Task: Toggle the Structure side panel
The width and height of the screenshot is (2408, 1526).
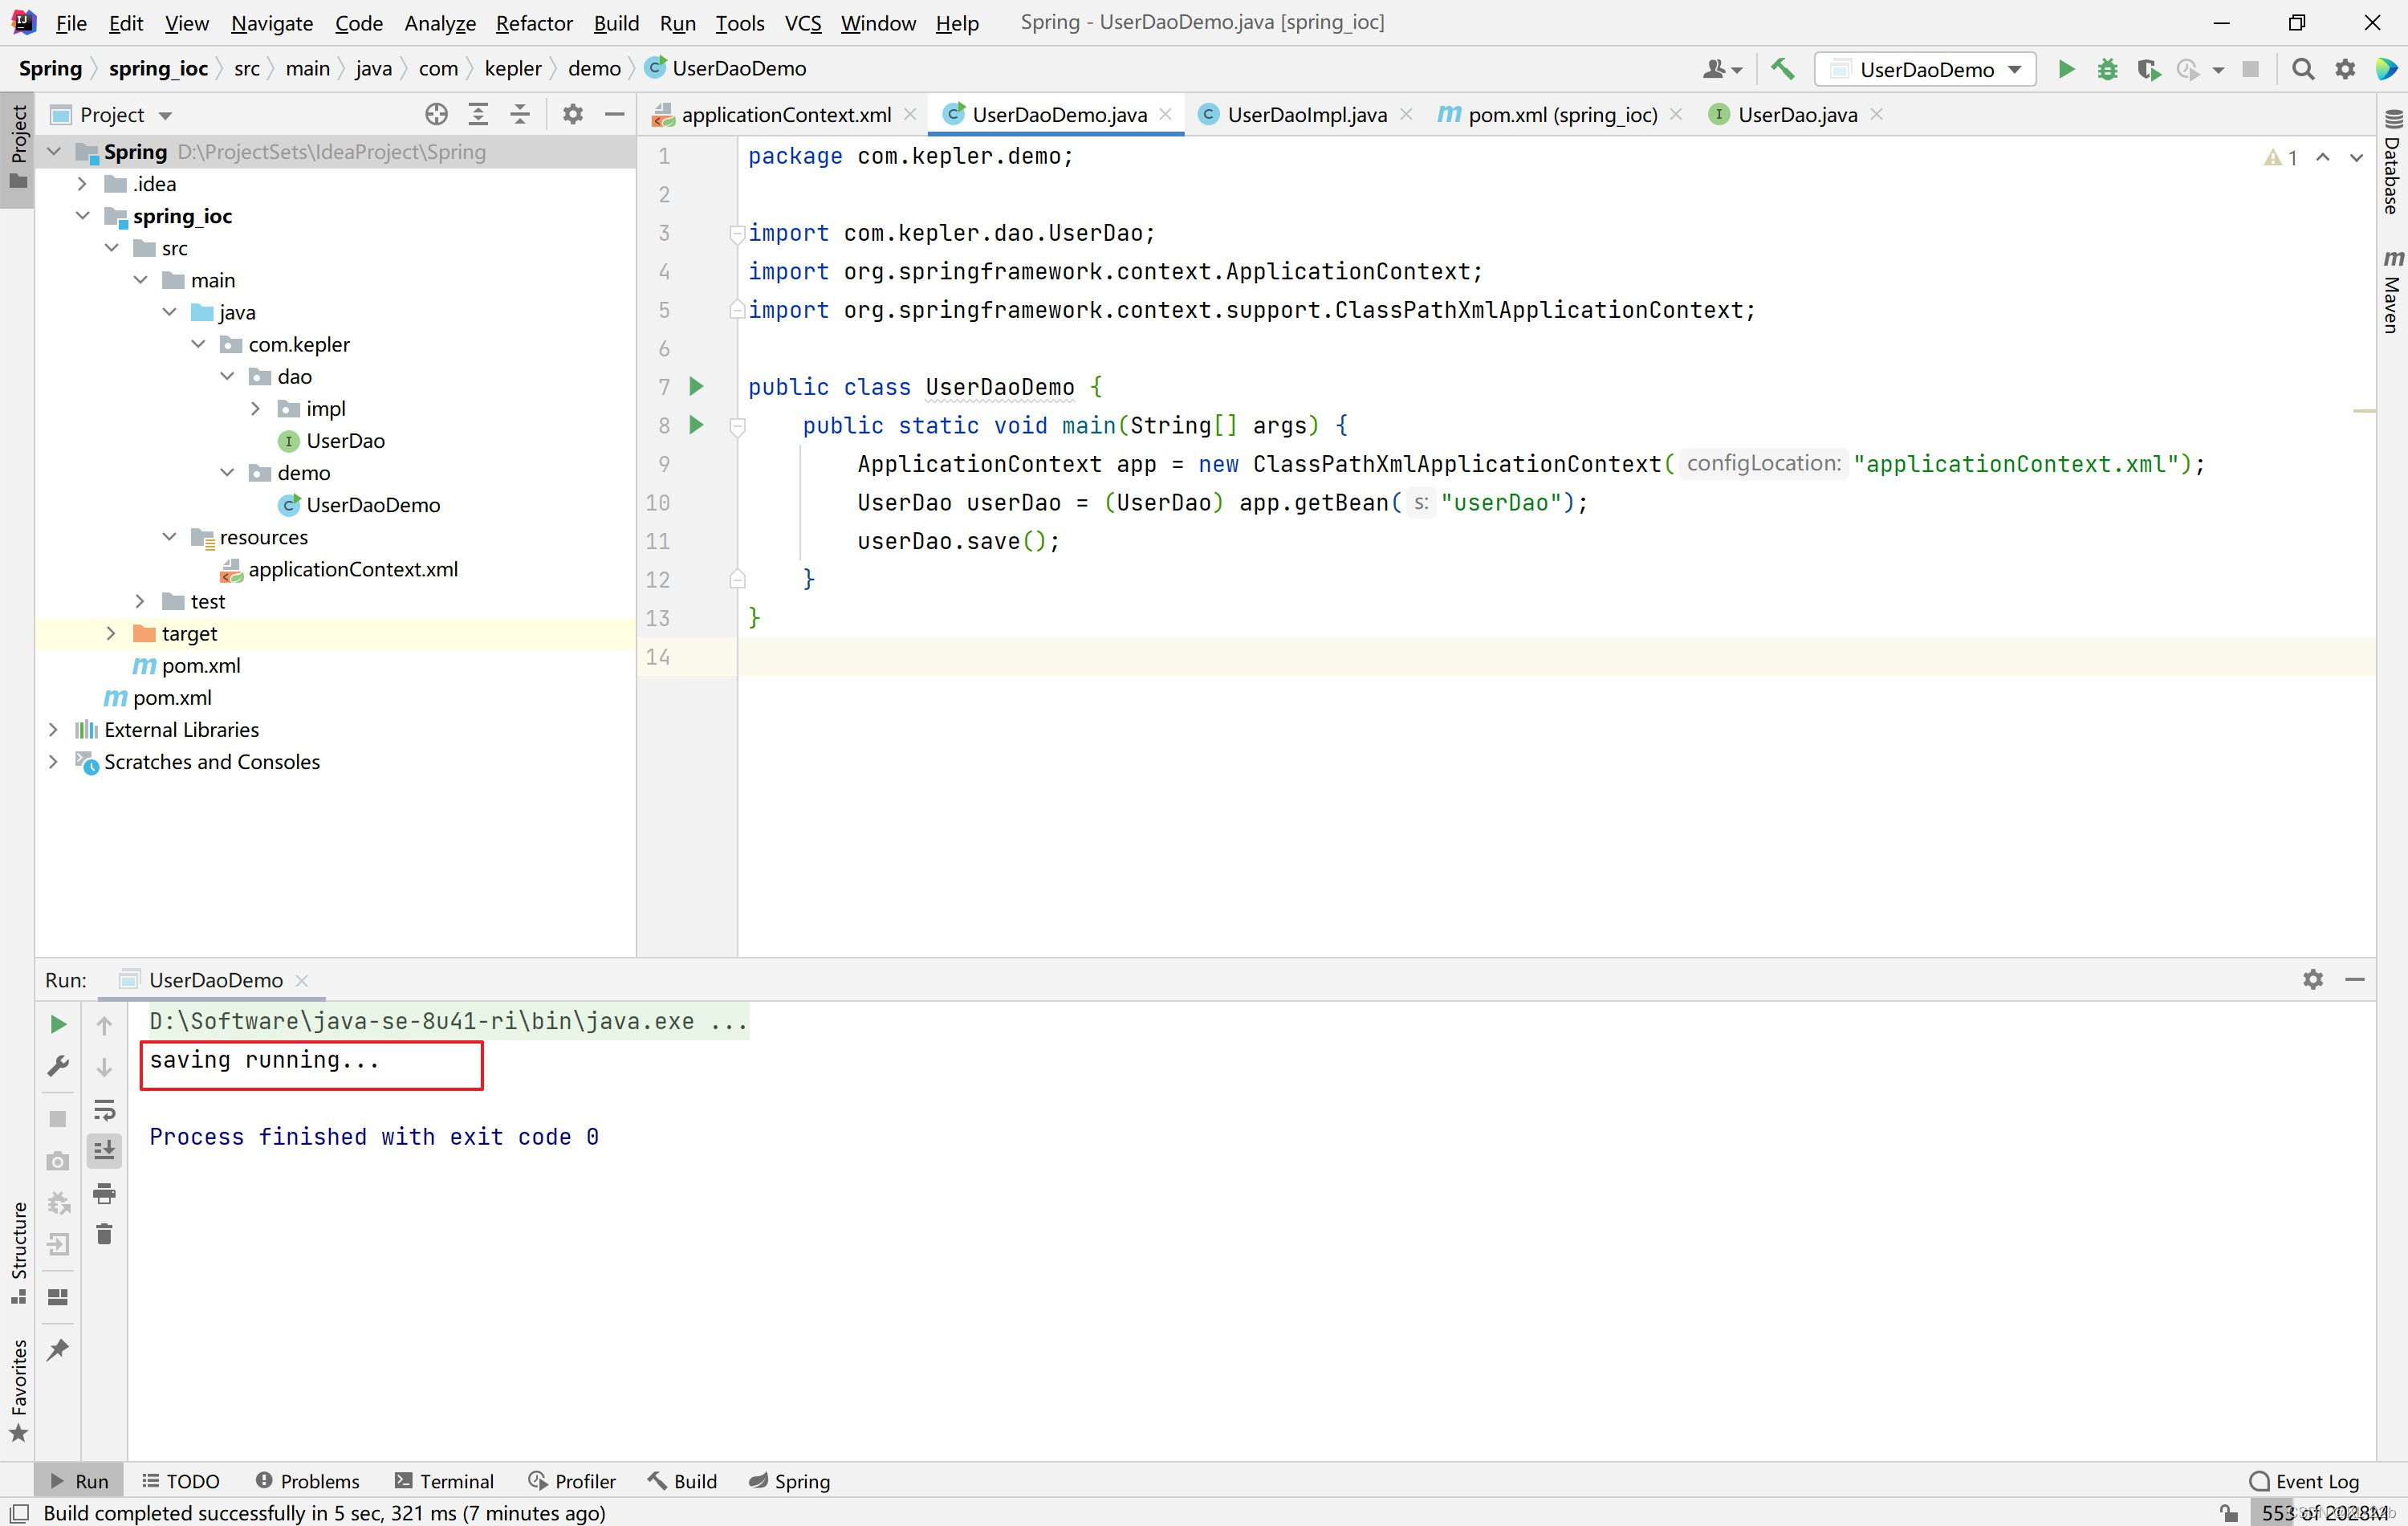Action: click(18, 1253)
